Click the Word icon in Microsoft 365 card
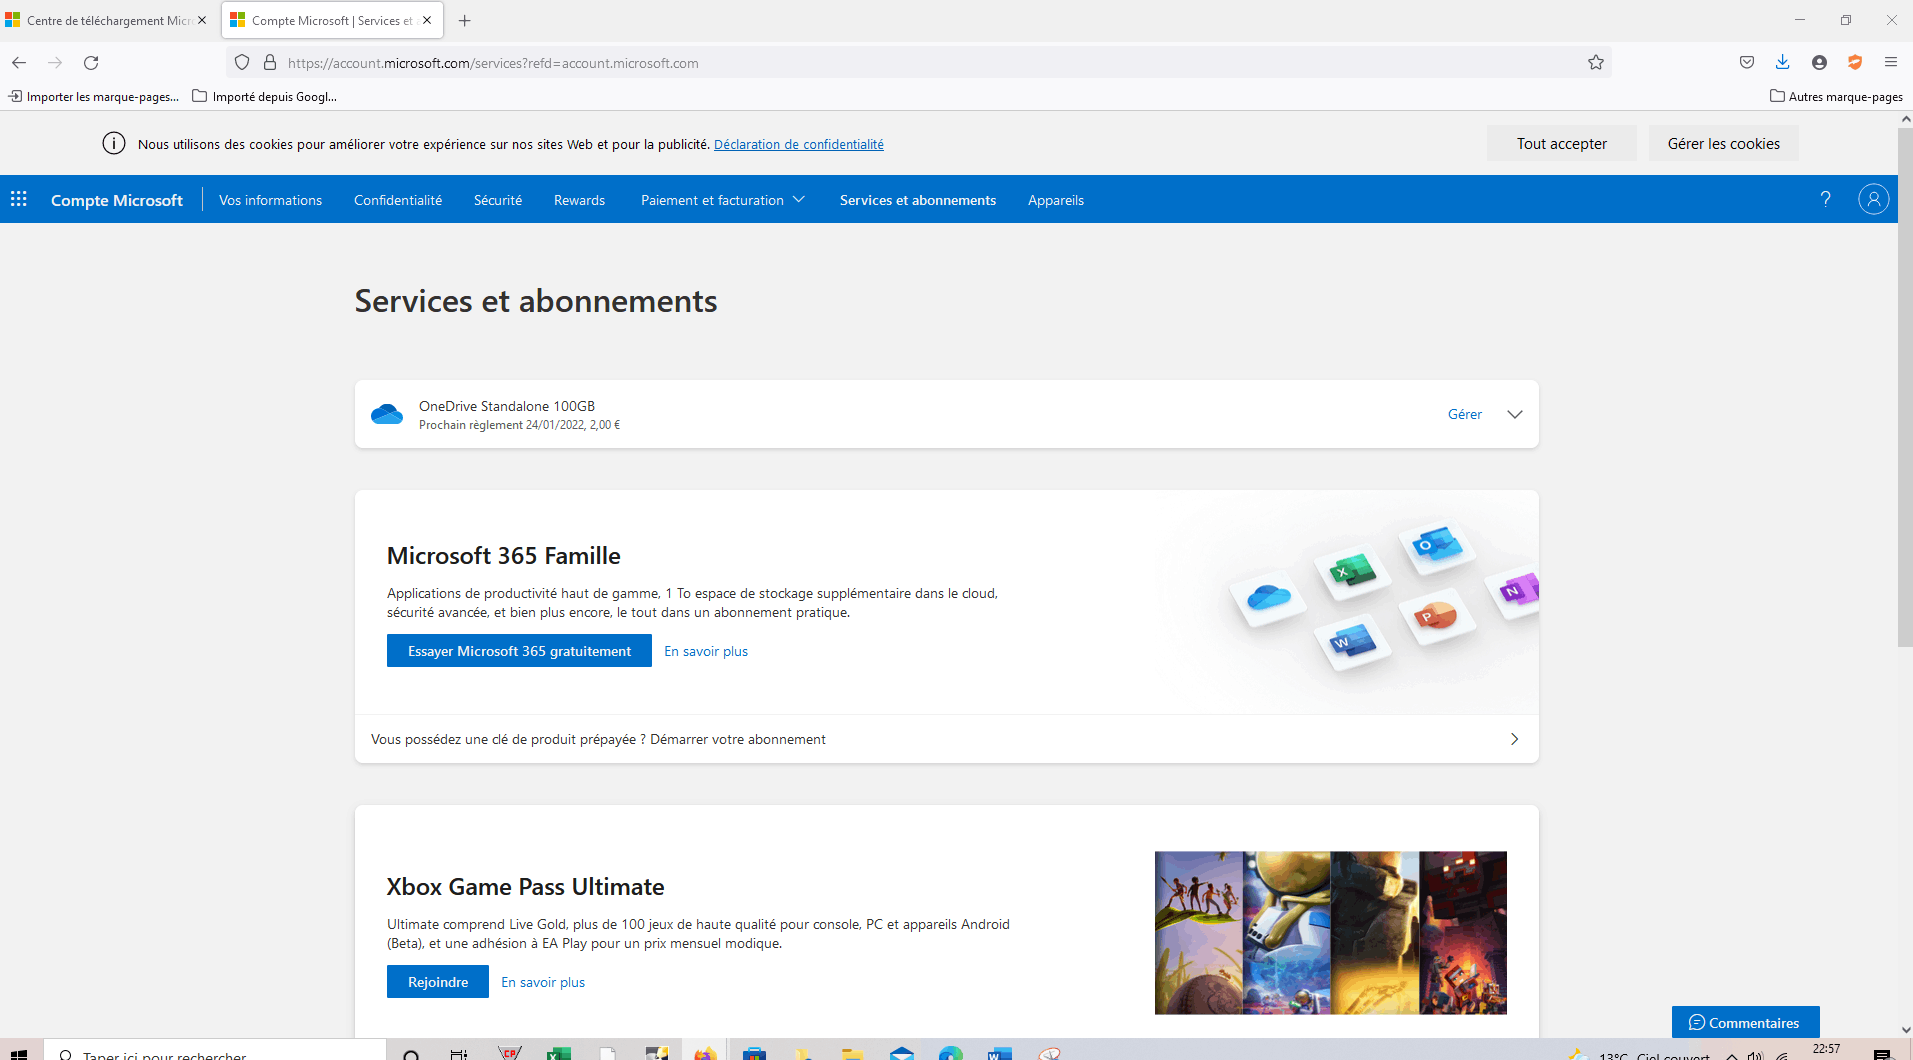 point(1353,642)
